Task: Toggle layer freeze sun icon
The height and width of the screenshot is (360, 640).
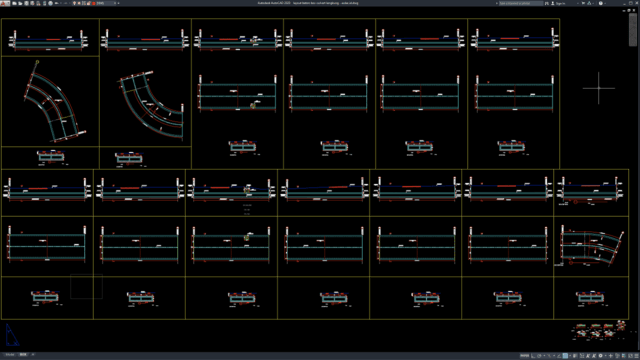Action: (79, 3)
